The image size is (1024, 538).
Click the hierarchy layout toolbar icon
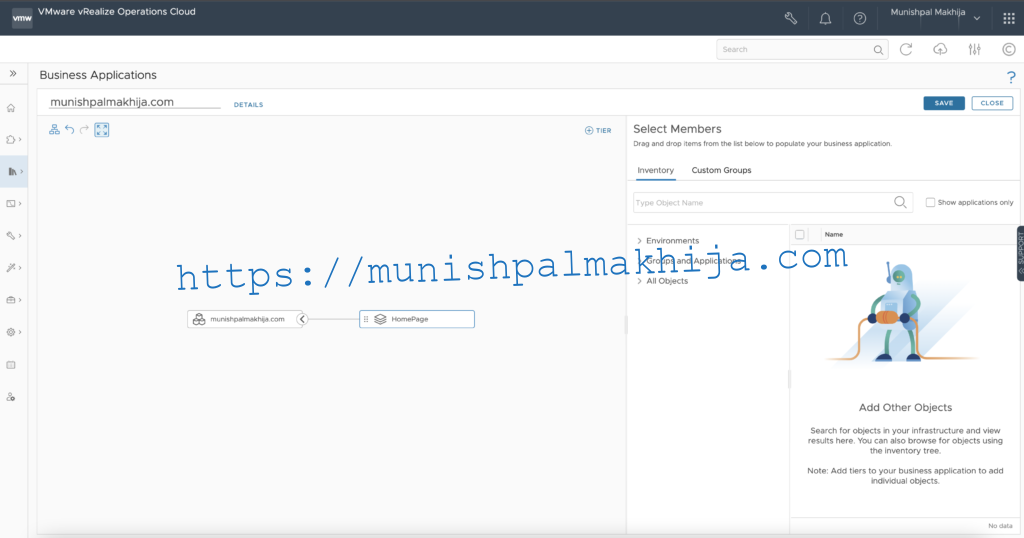[54, 130]
